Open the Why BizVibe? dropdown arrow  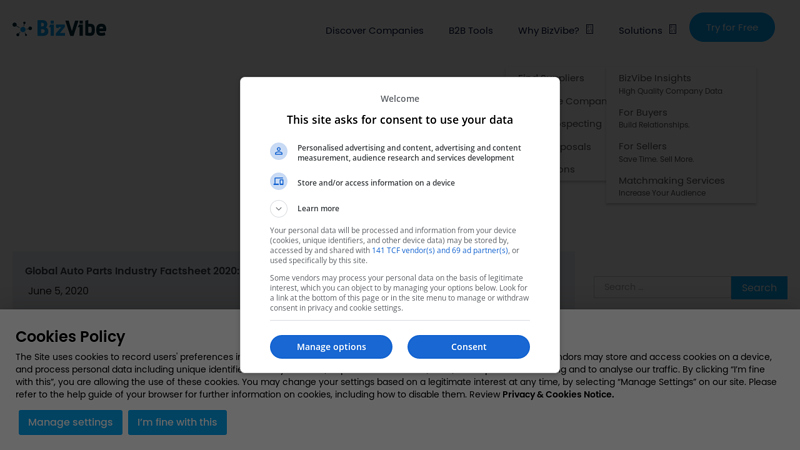[x=590, y=29]
